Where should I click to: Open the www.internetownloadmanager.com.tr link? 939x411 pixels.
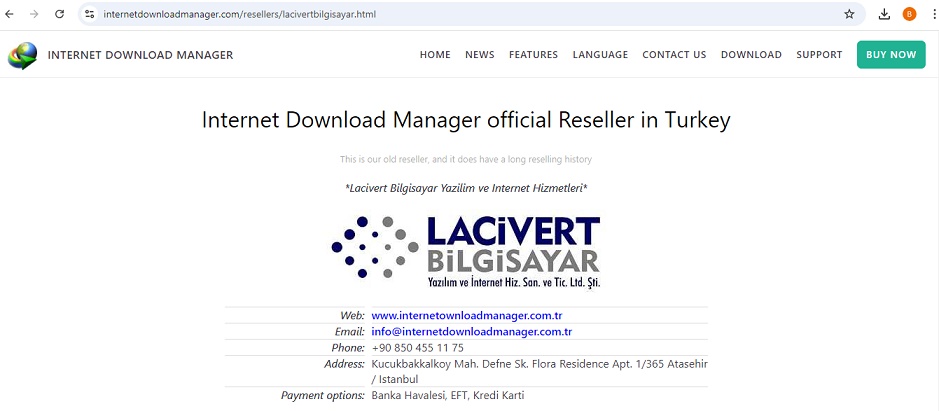point(467,315)
